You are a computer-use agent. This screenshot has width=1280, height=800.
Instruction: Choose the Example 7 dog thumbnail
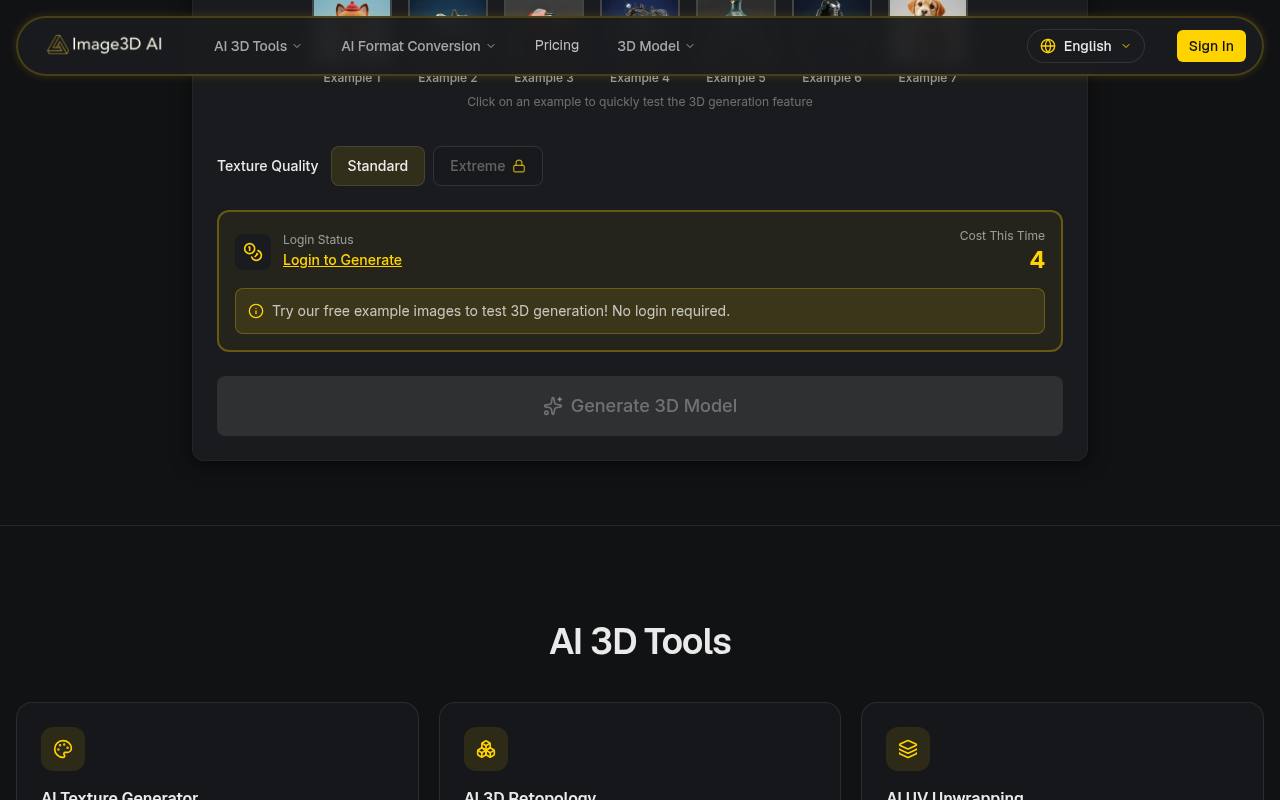tap(928, 9)
